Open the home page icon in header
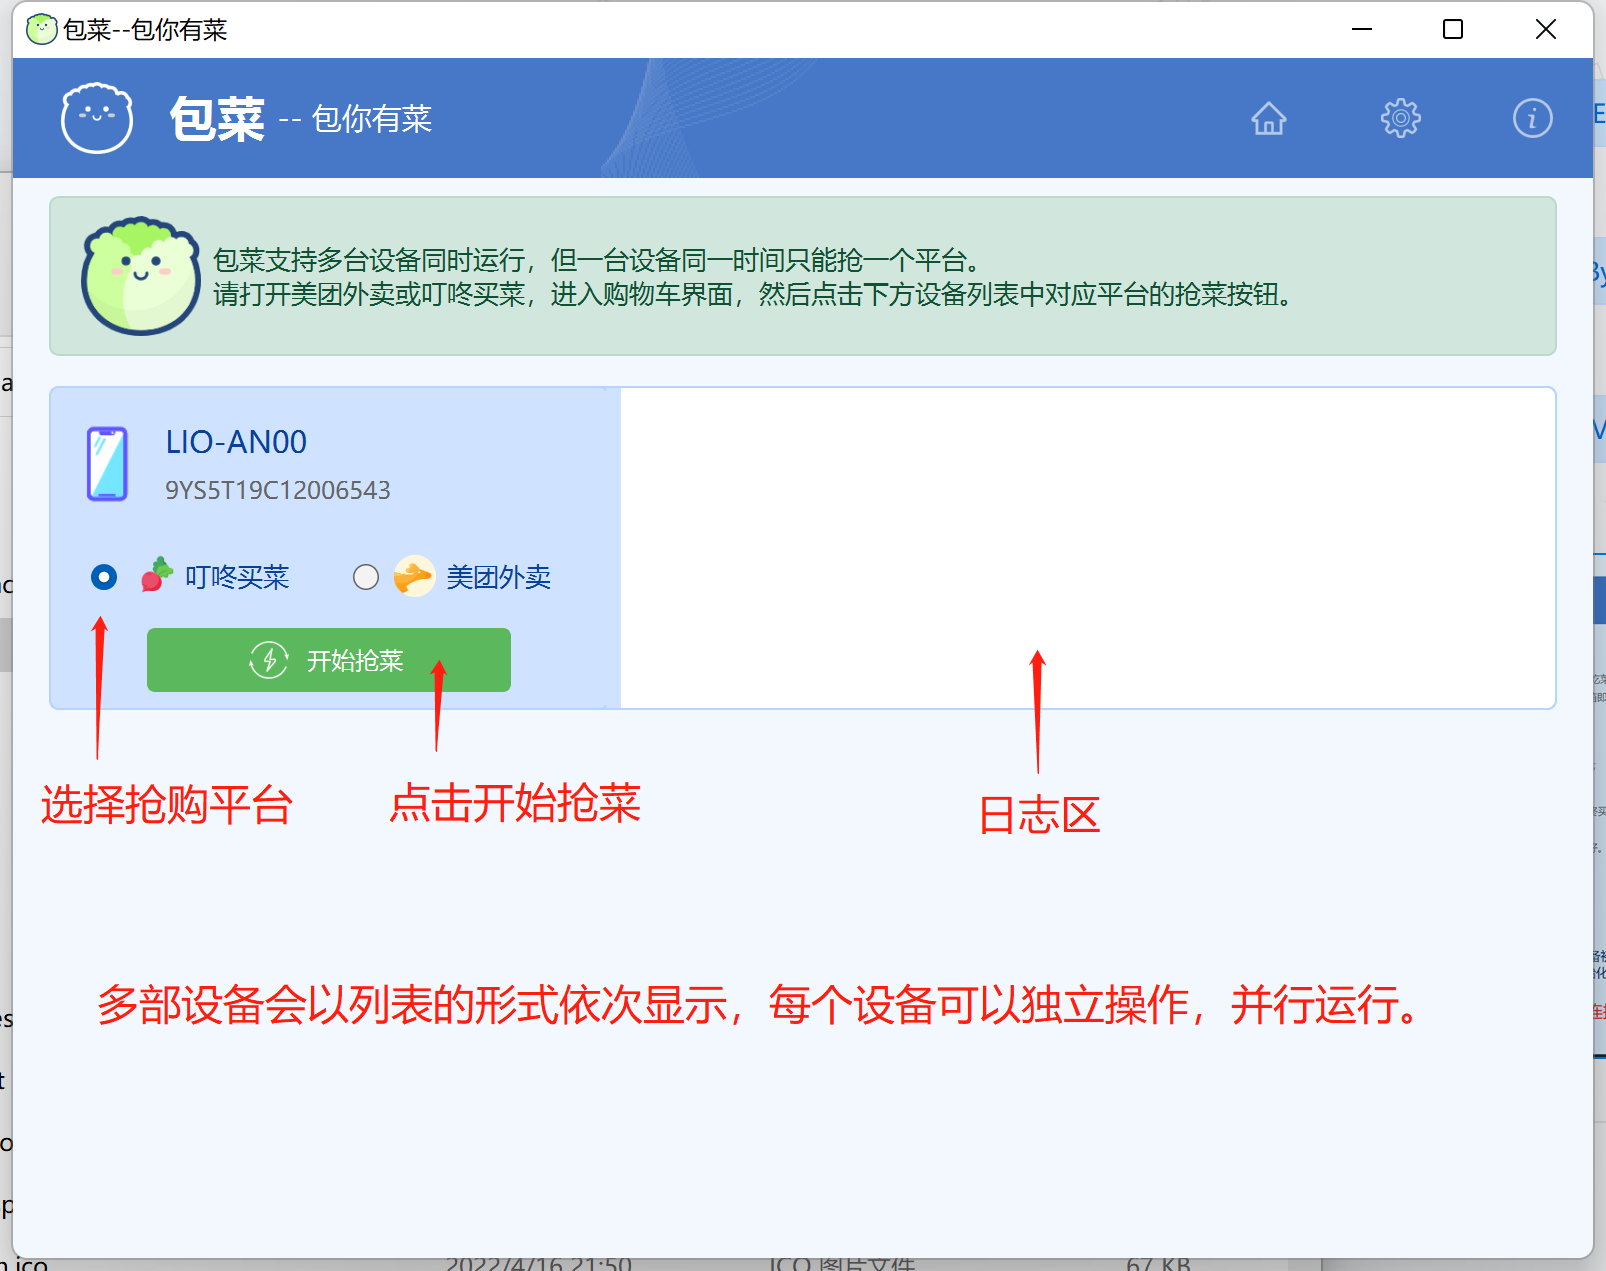 pyautogui.click(x=1268, y=118)
